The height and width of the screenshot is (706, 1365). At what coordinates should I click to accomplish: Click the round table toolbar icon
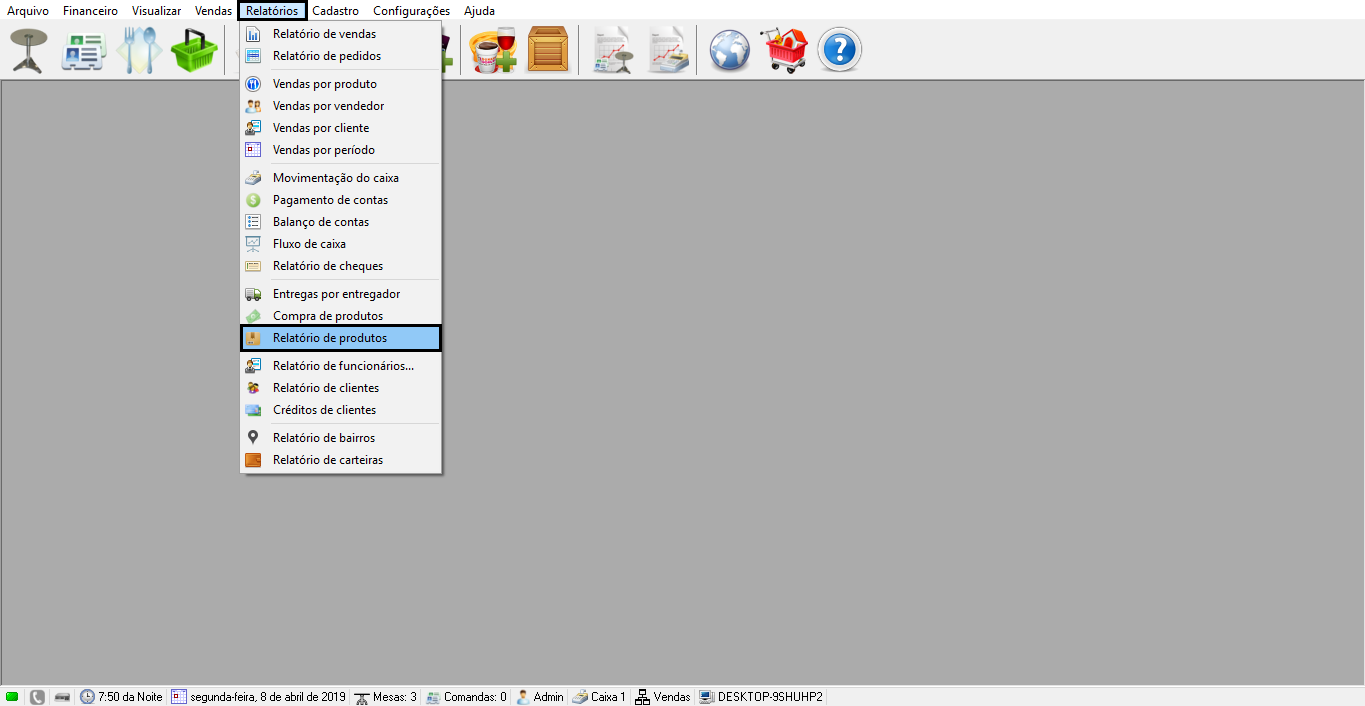click(28, 50)
